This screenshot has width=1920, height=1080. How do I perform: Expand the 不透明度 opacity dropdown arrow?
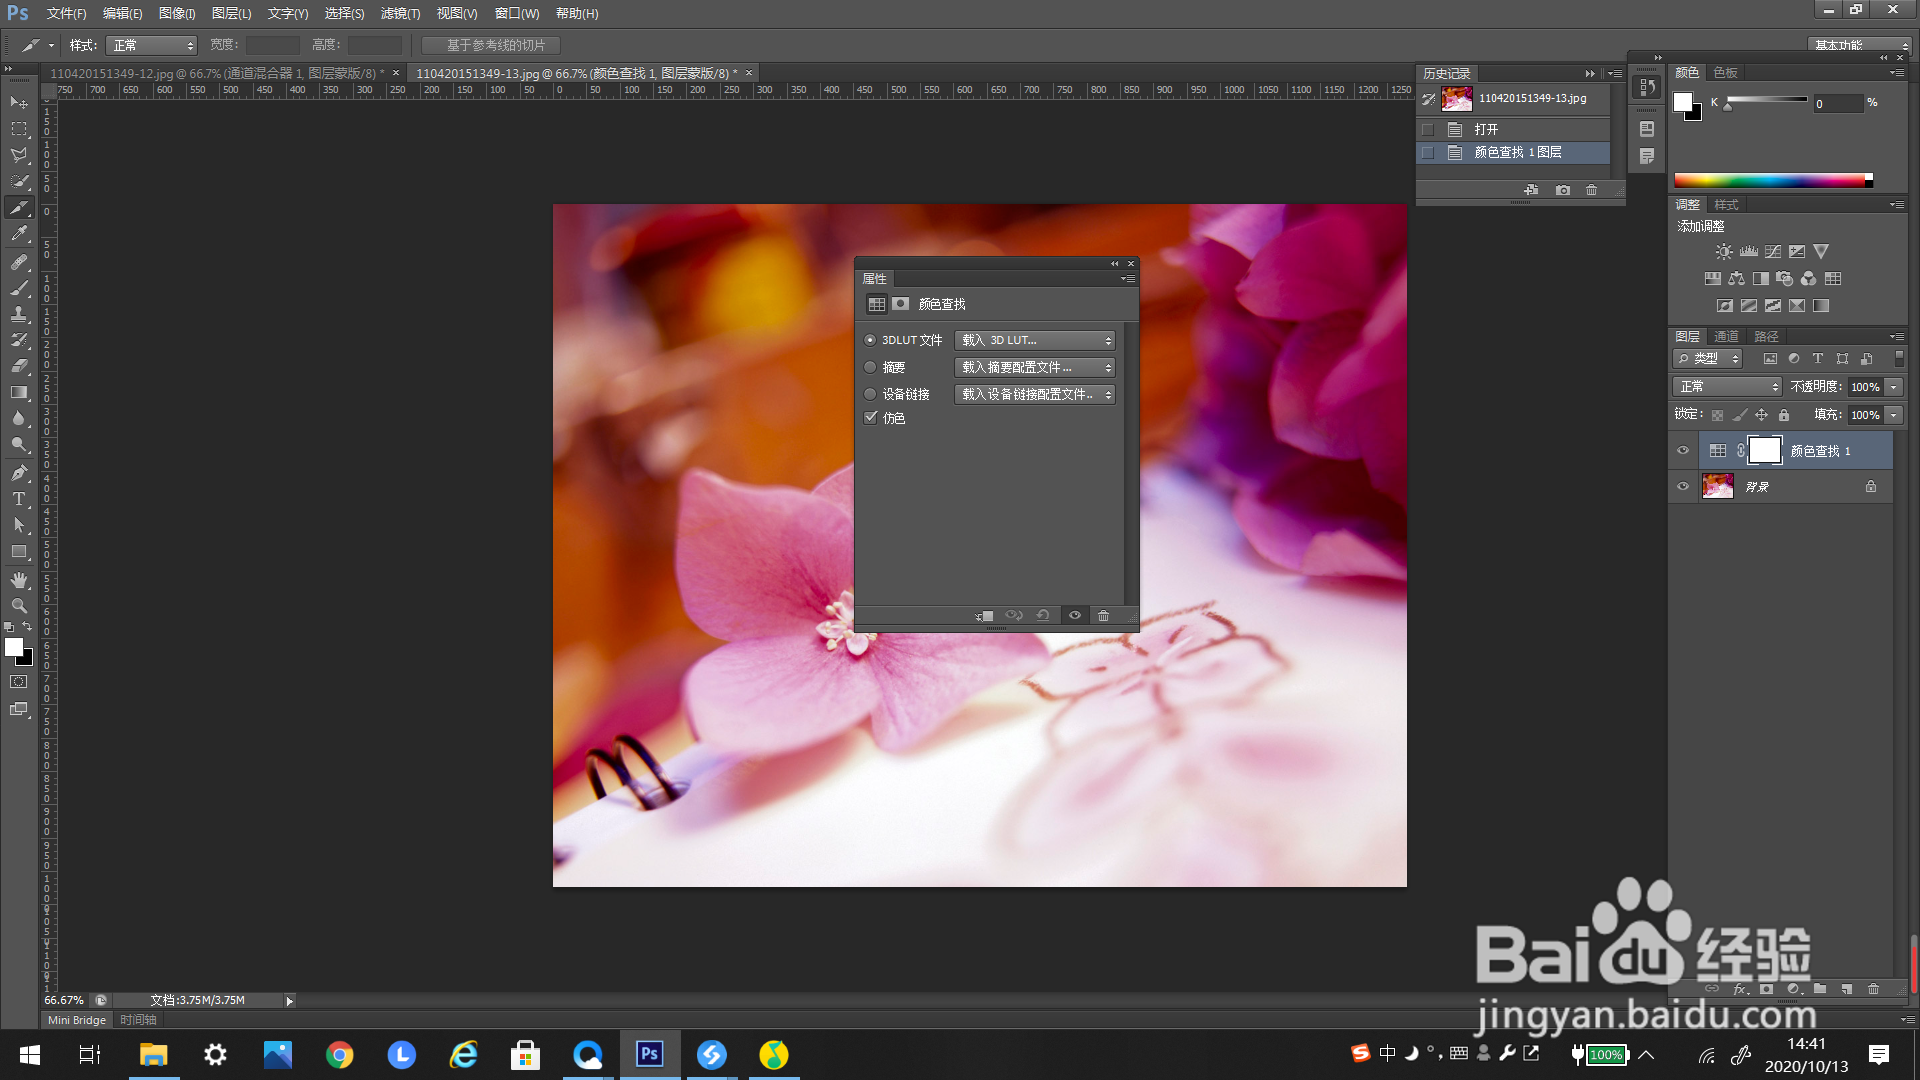pos(1894,387)
